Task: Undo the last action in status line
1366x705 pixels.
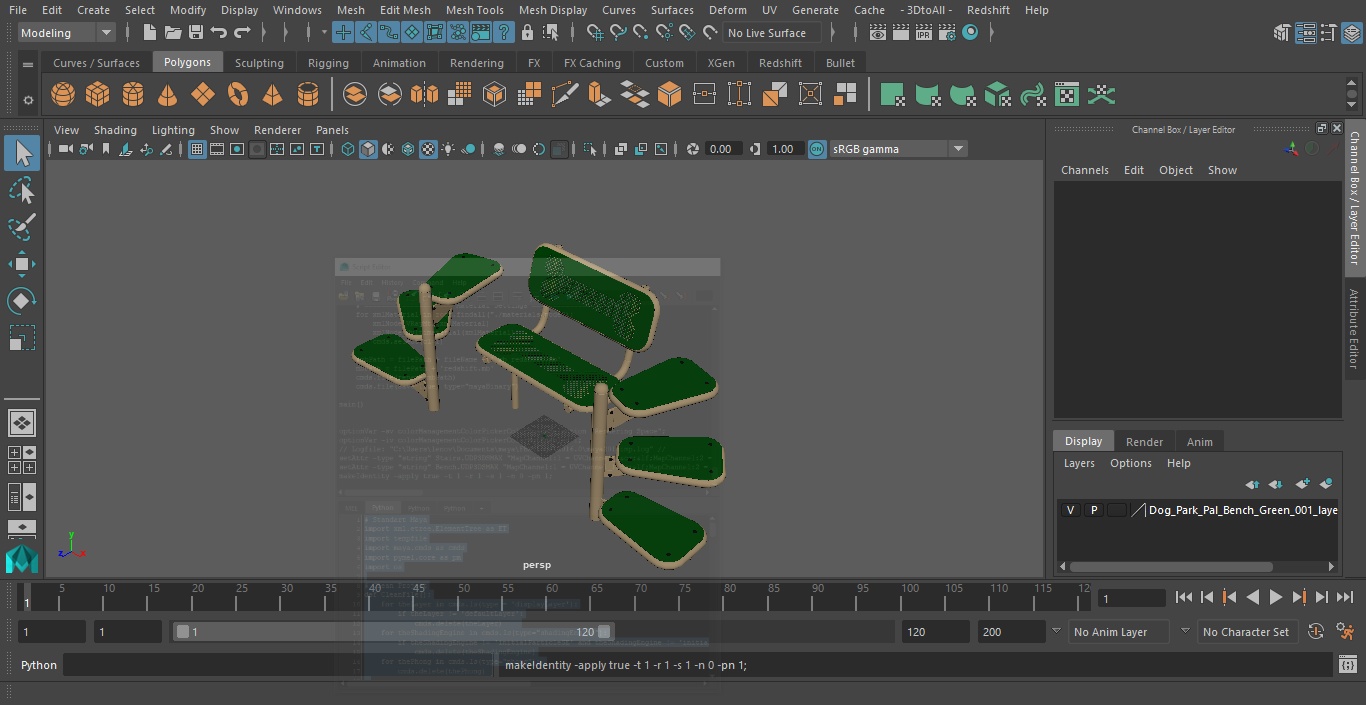Action: tap(219, 33)
